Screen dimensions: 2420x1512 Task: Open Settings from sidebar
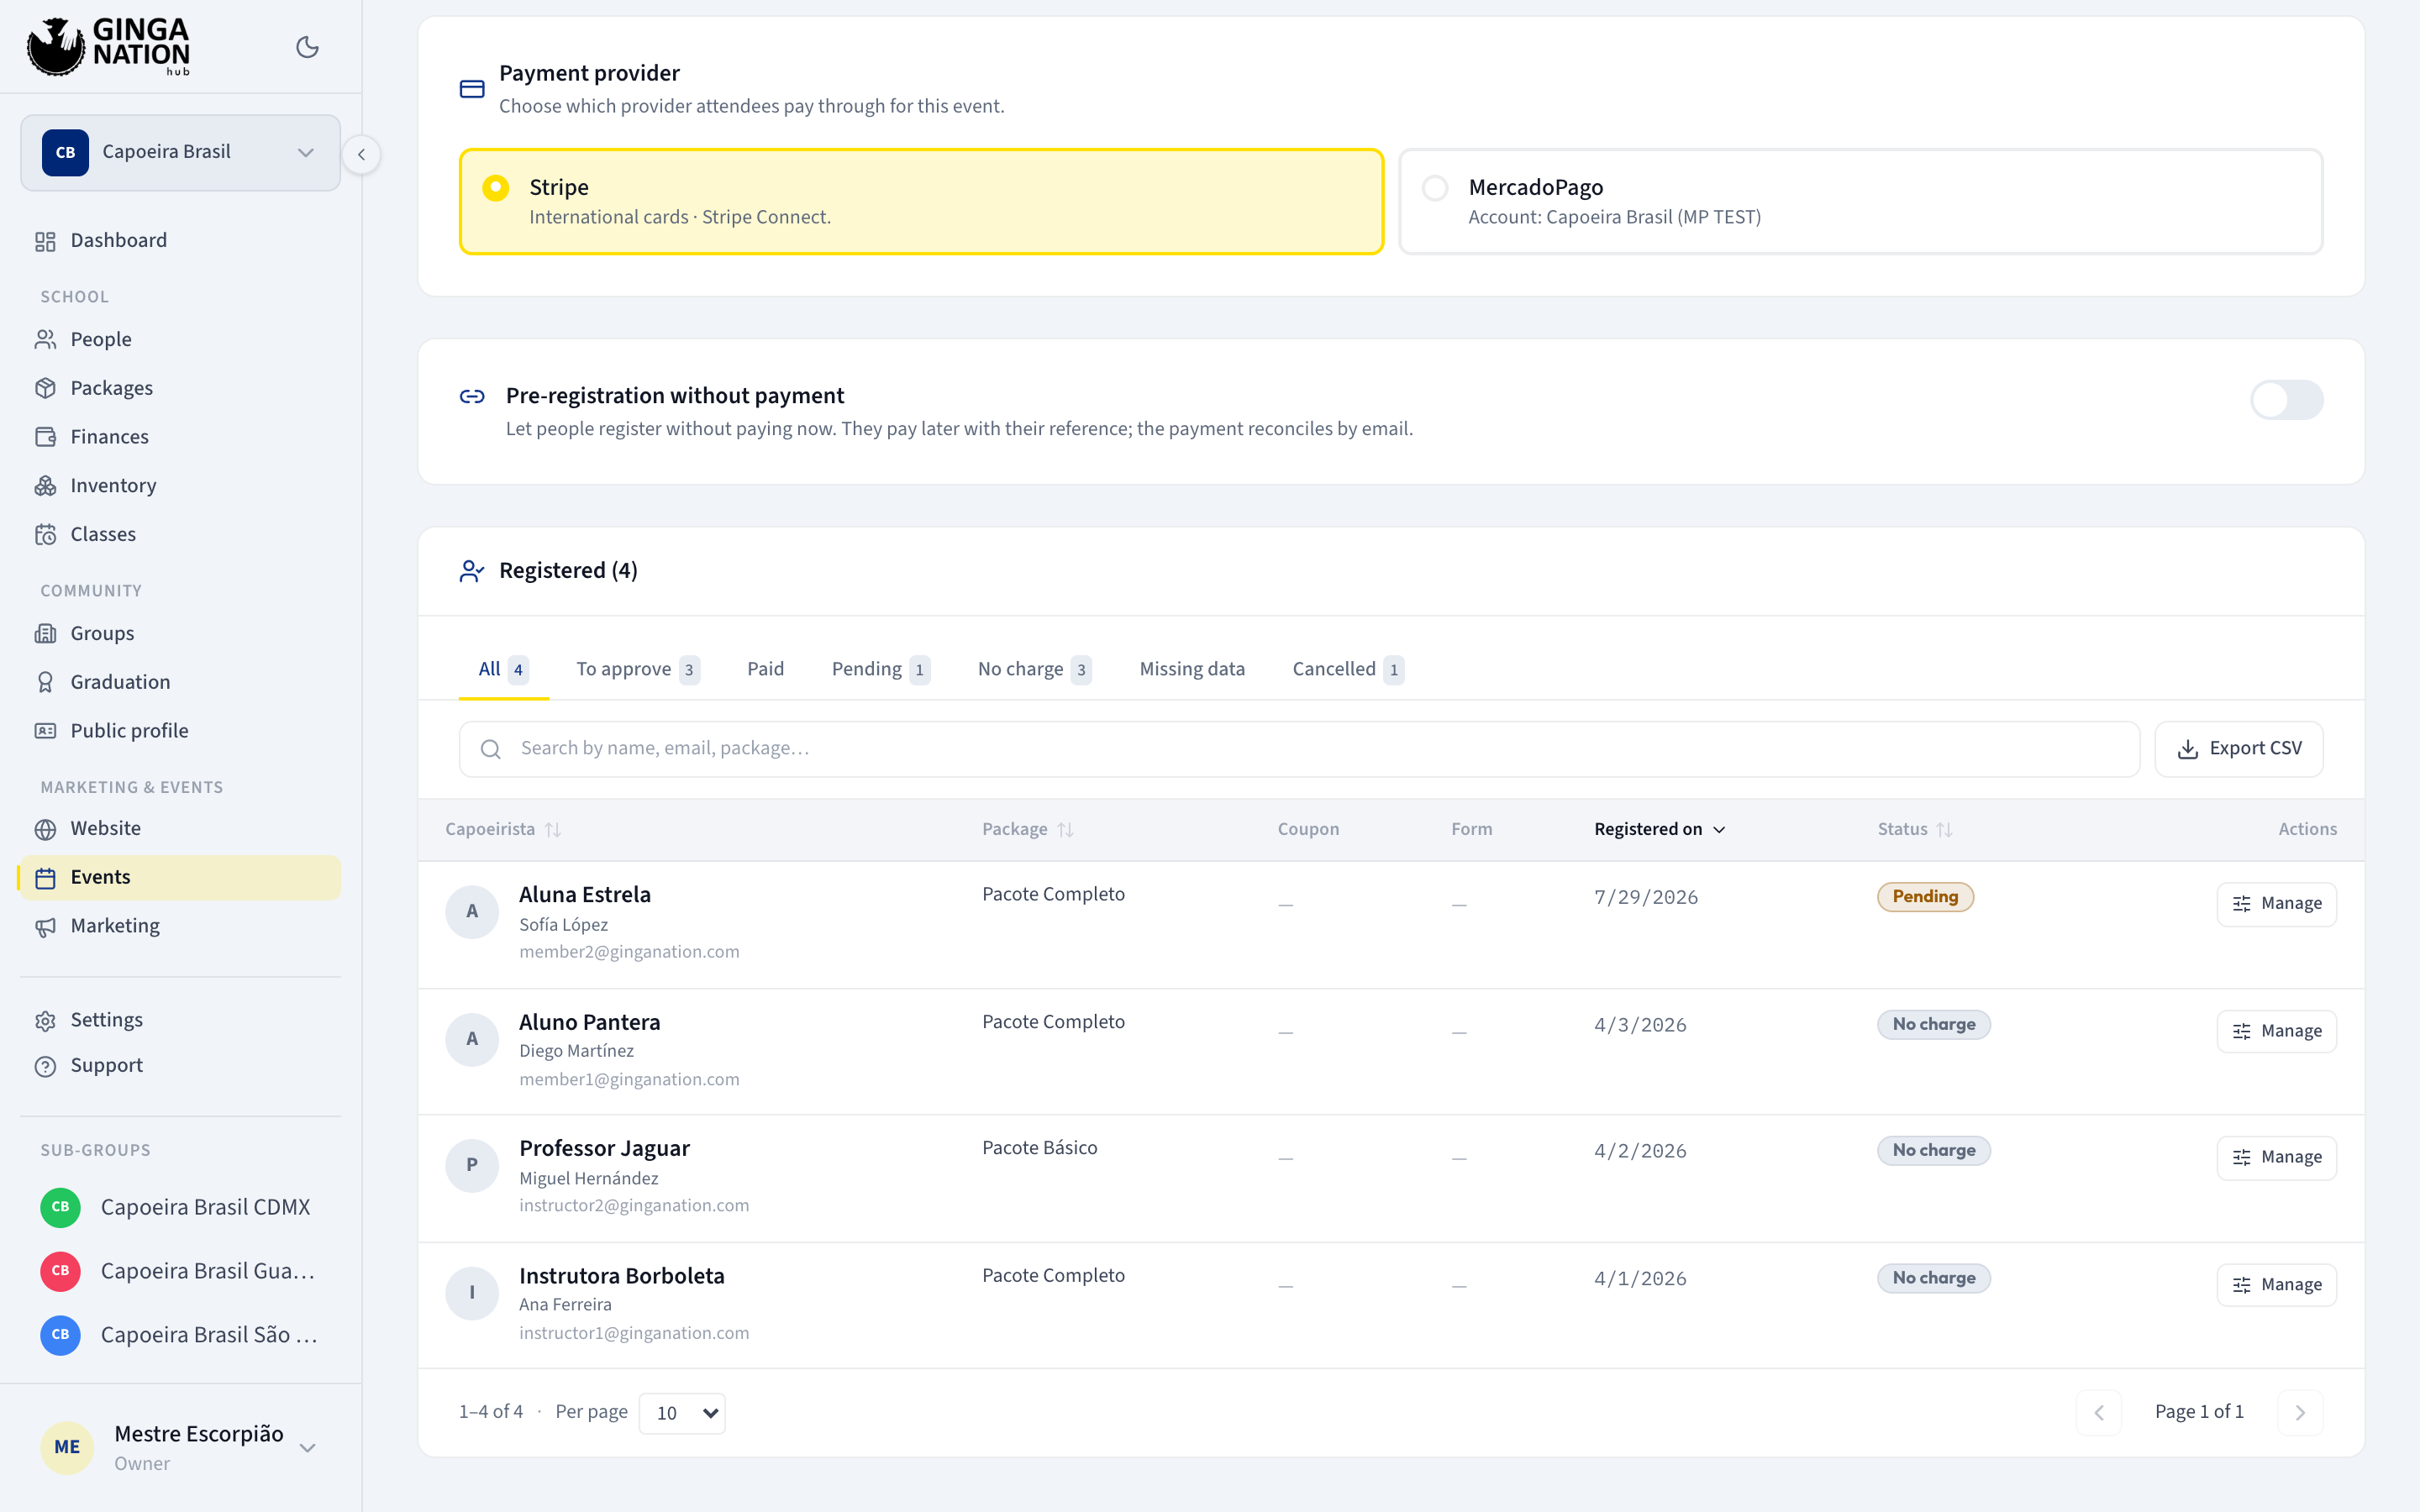180,1020
